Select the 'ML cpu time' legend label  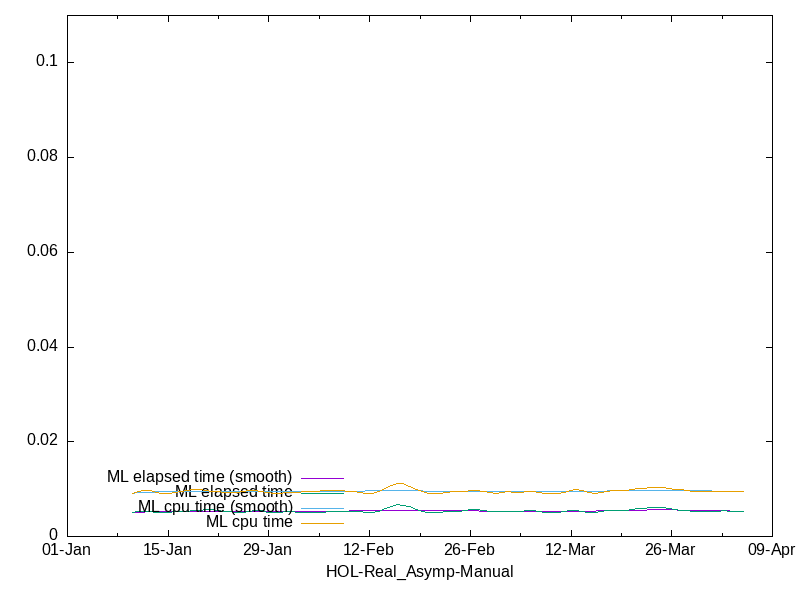[x=249, y=522]
